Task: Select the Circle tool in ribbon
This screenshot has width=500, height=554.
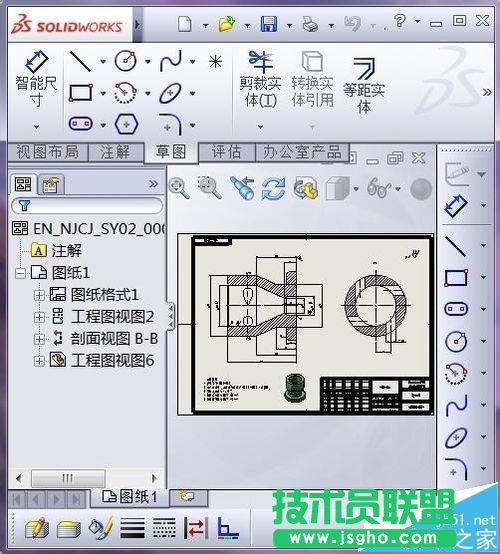Action: tap(125, 61)
